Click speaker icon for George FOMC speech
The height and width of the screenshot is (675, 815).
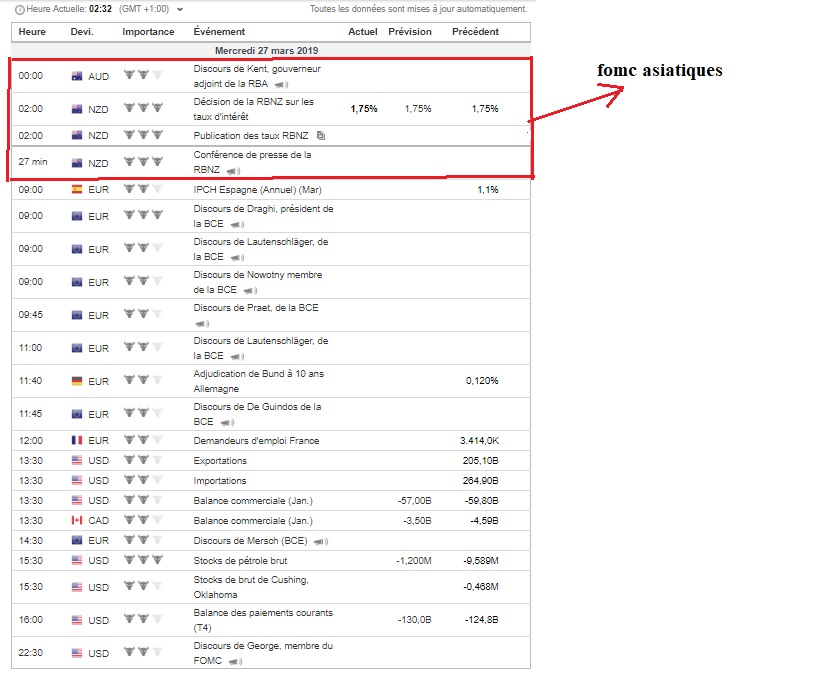[235, 661]
